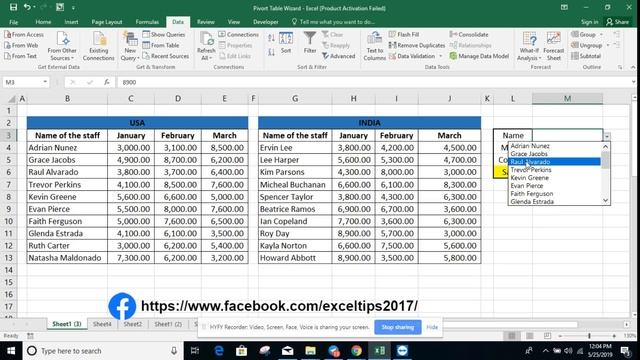640x360 pixels.
Task: Click dropdown list scroll down arrow
Action: (x=605, y=200)
